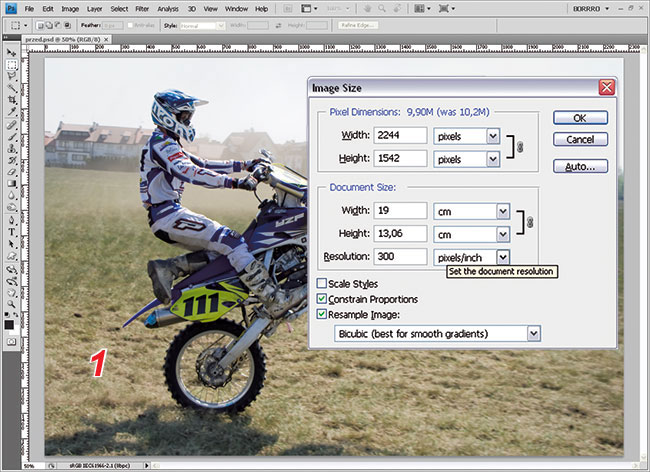Select the Move tool
This screenshot has height=472, width=650.
11,51
